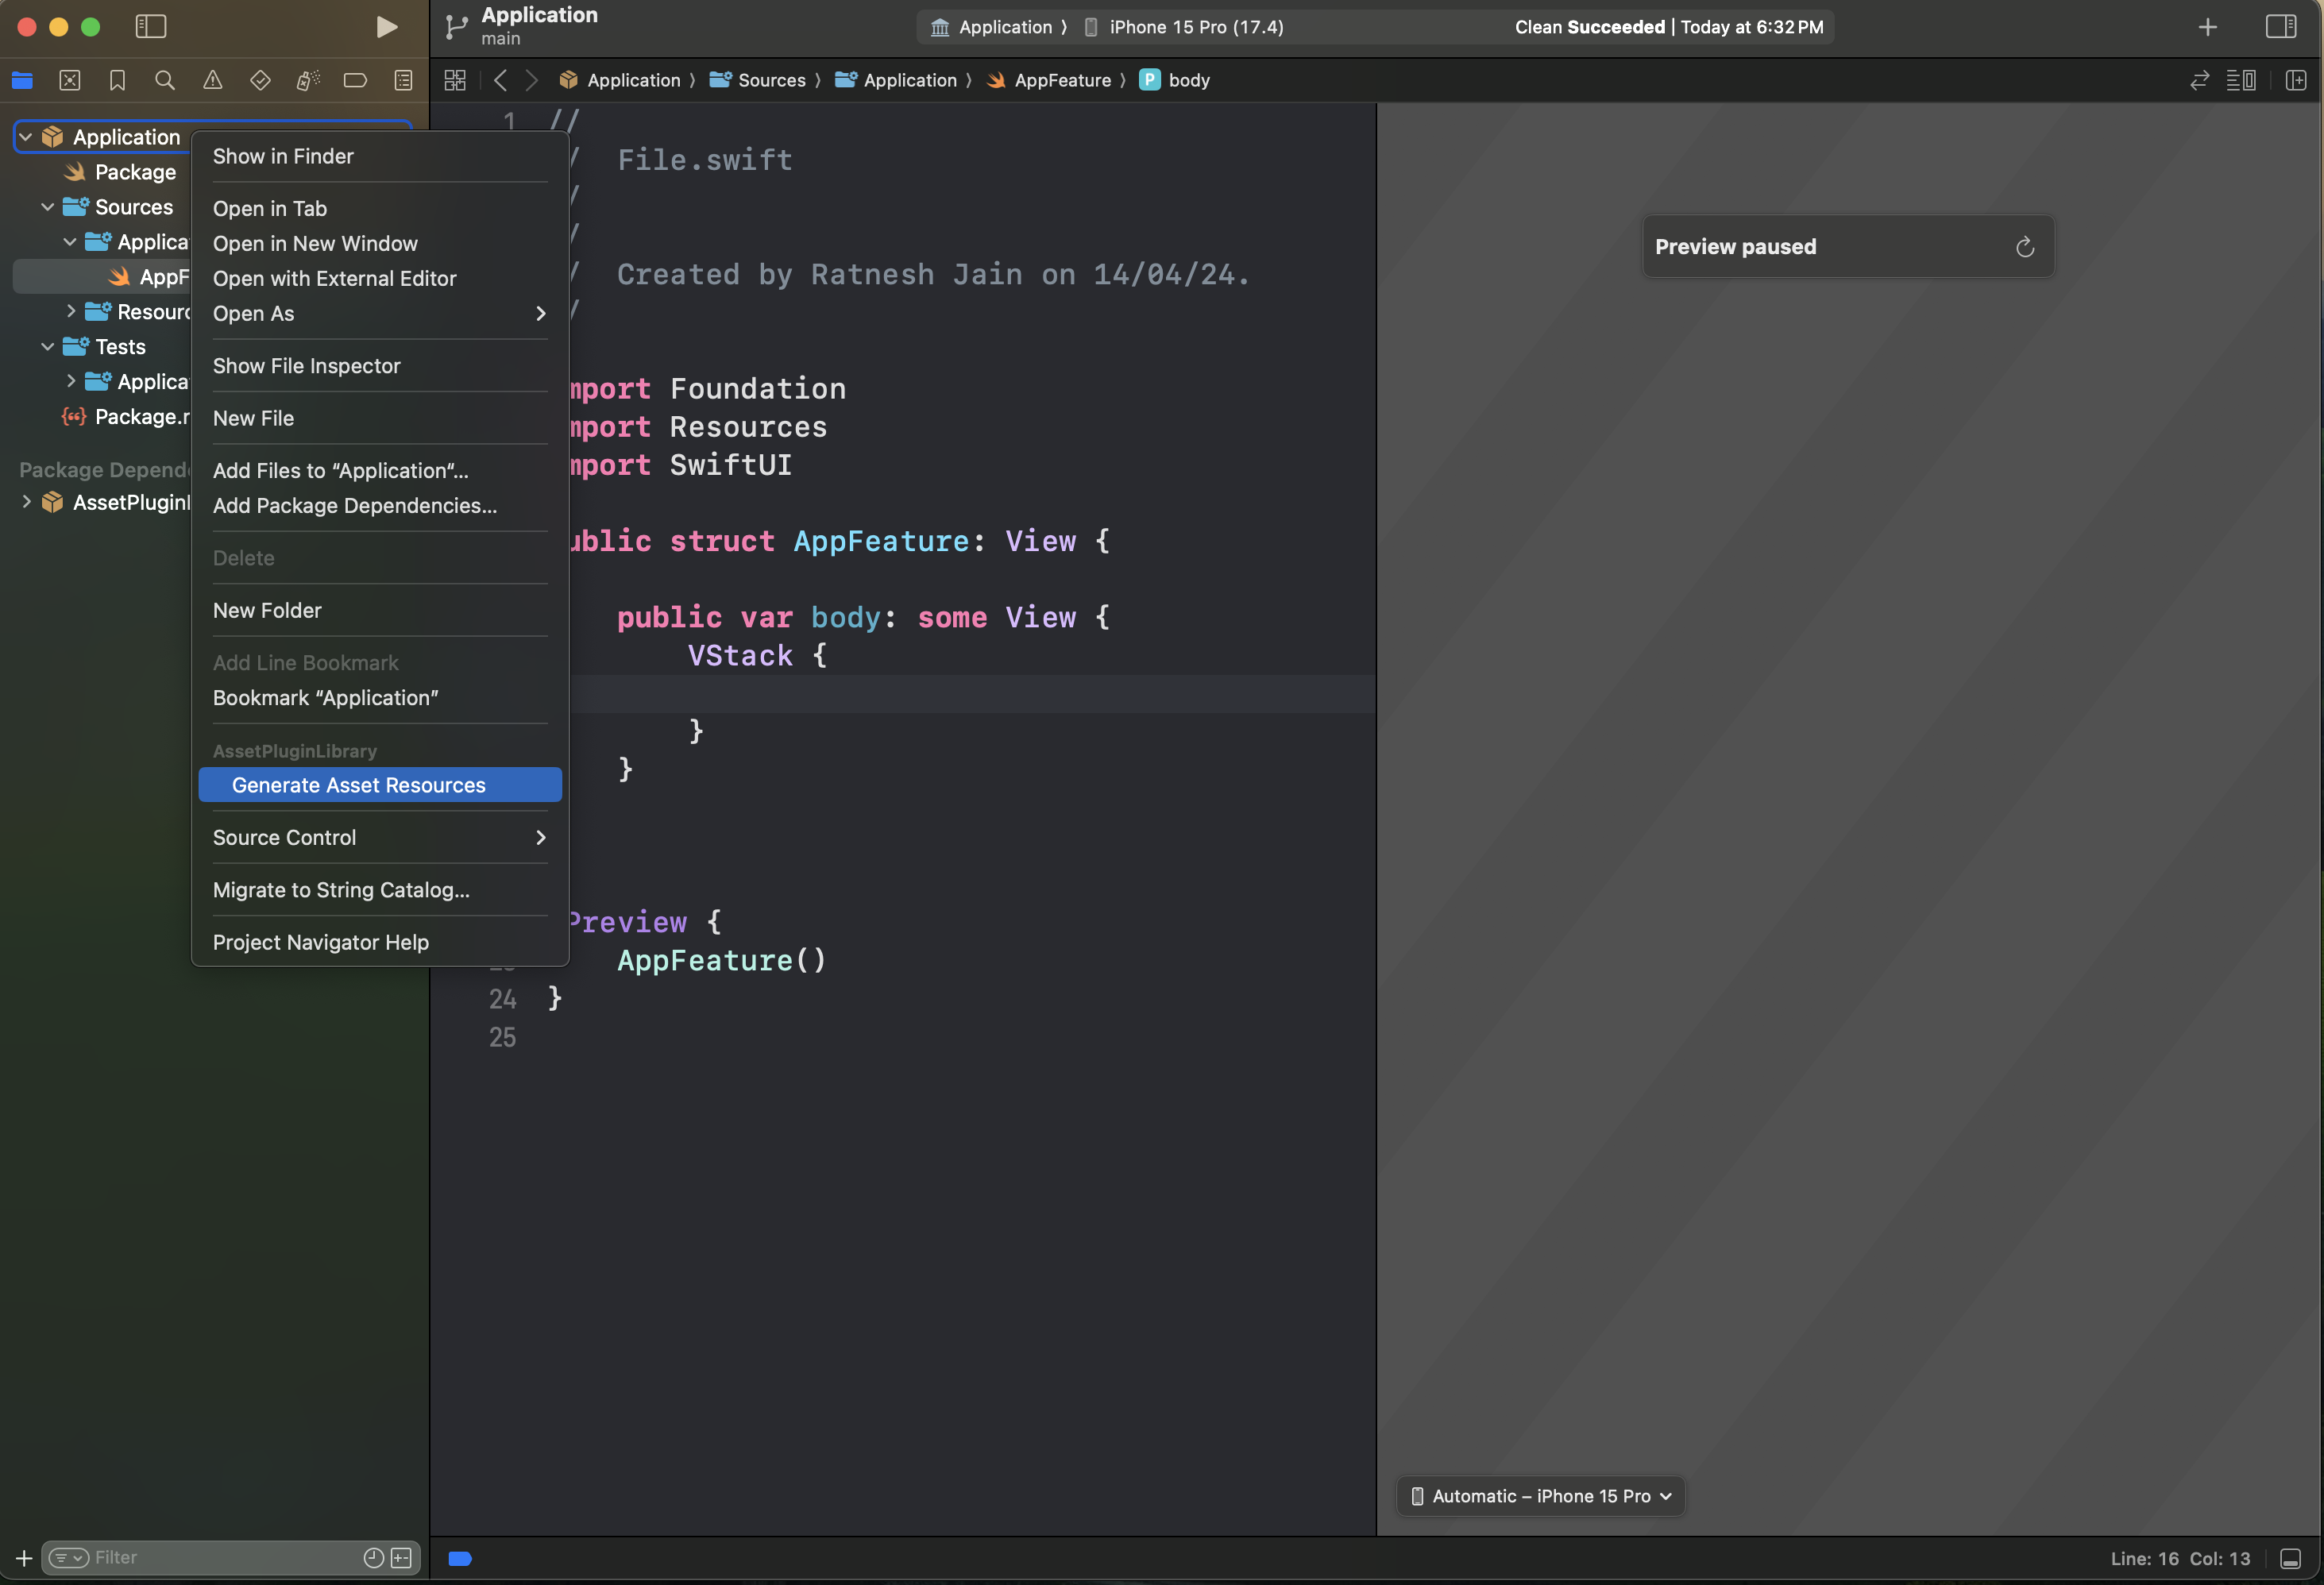Add editor on right
The height and width of the screenshot is (1585, 2324).
(x=2296, y=81)
